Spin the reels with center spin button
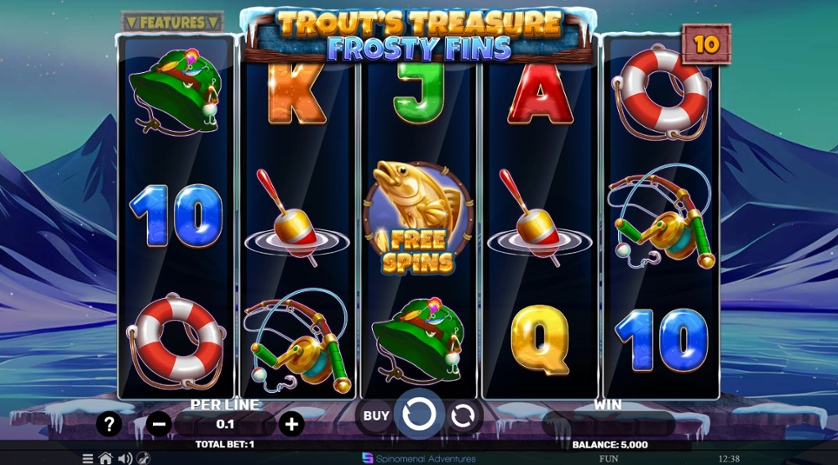Screen dimensions: 838x465 pyautogui.click(x=419, y=414)
